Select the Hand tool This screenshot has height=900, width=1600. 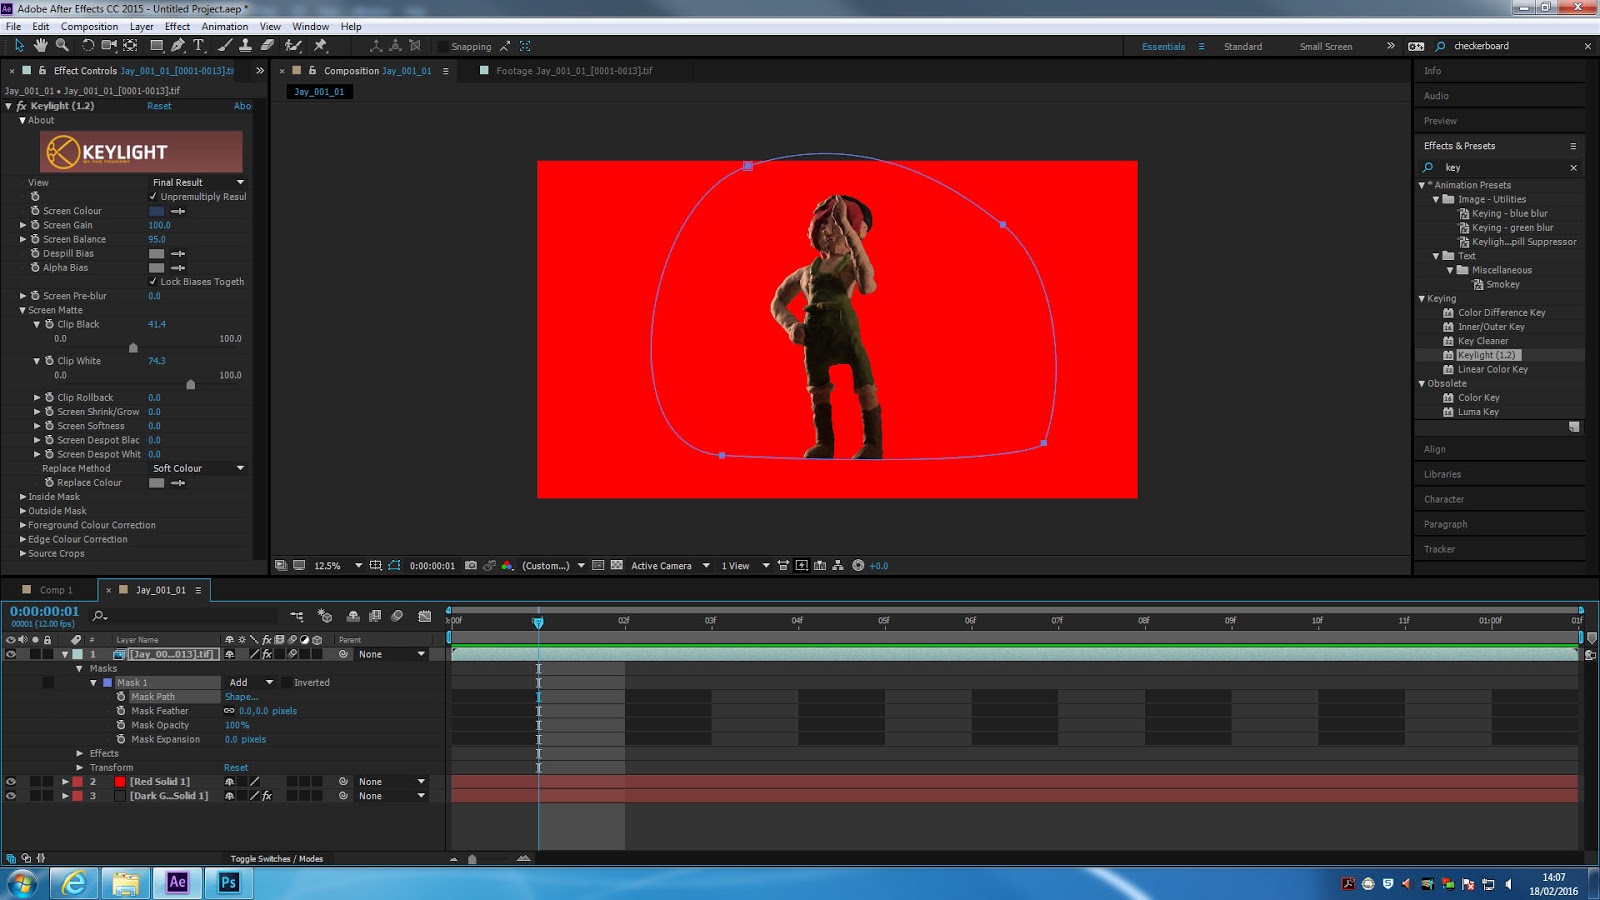(x=41, y=46)
